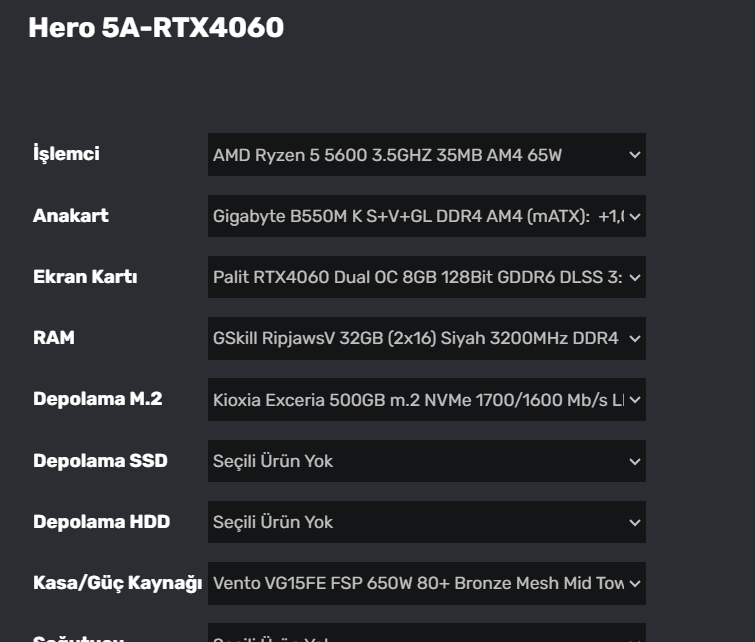Expand the Ekran Kartı dropdown with Palit RTX4060
This screenshot has width=755, height=642.
(427, 277)
